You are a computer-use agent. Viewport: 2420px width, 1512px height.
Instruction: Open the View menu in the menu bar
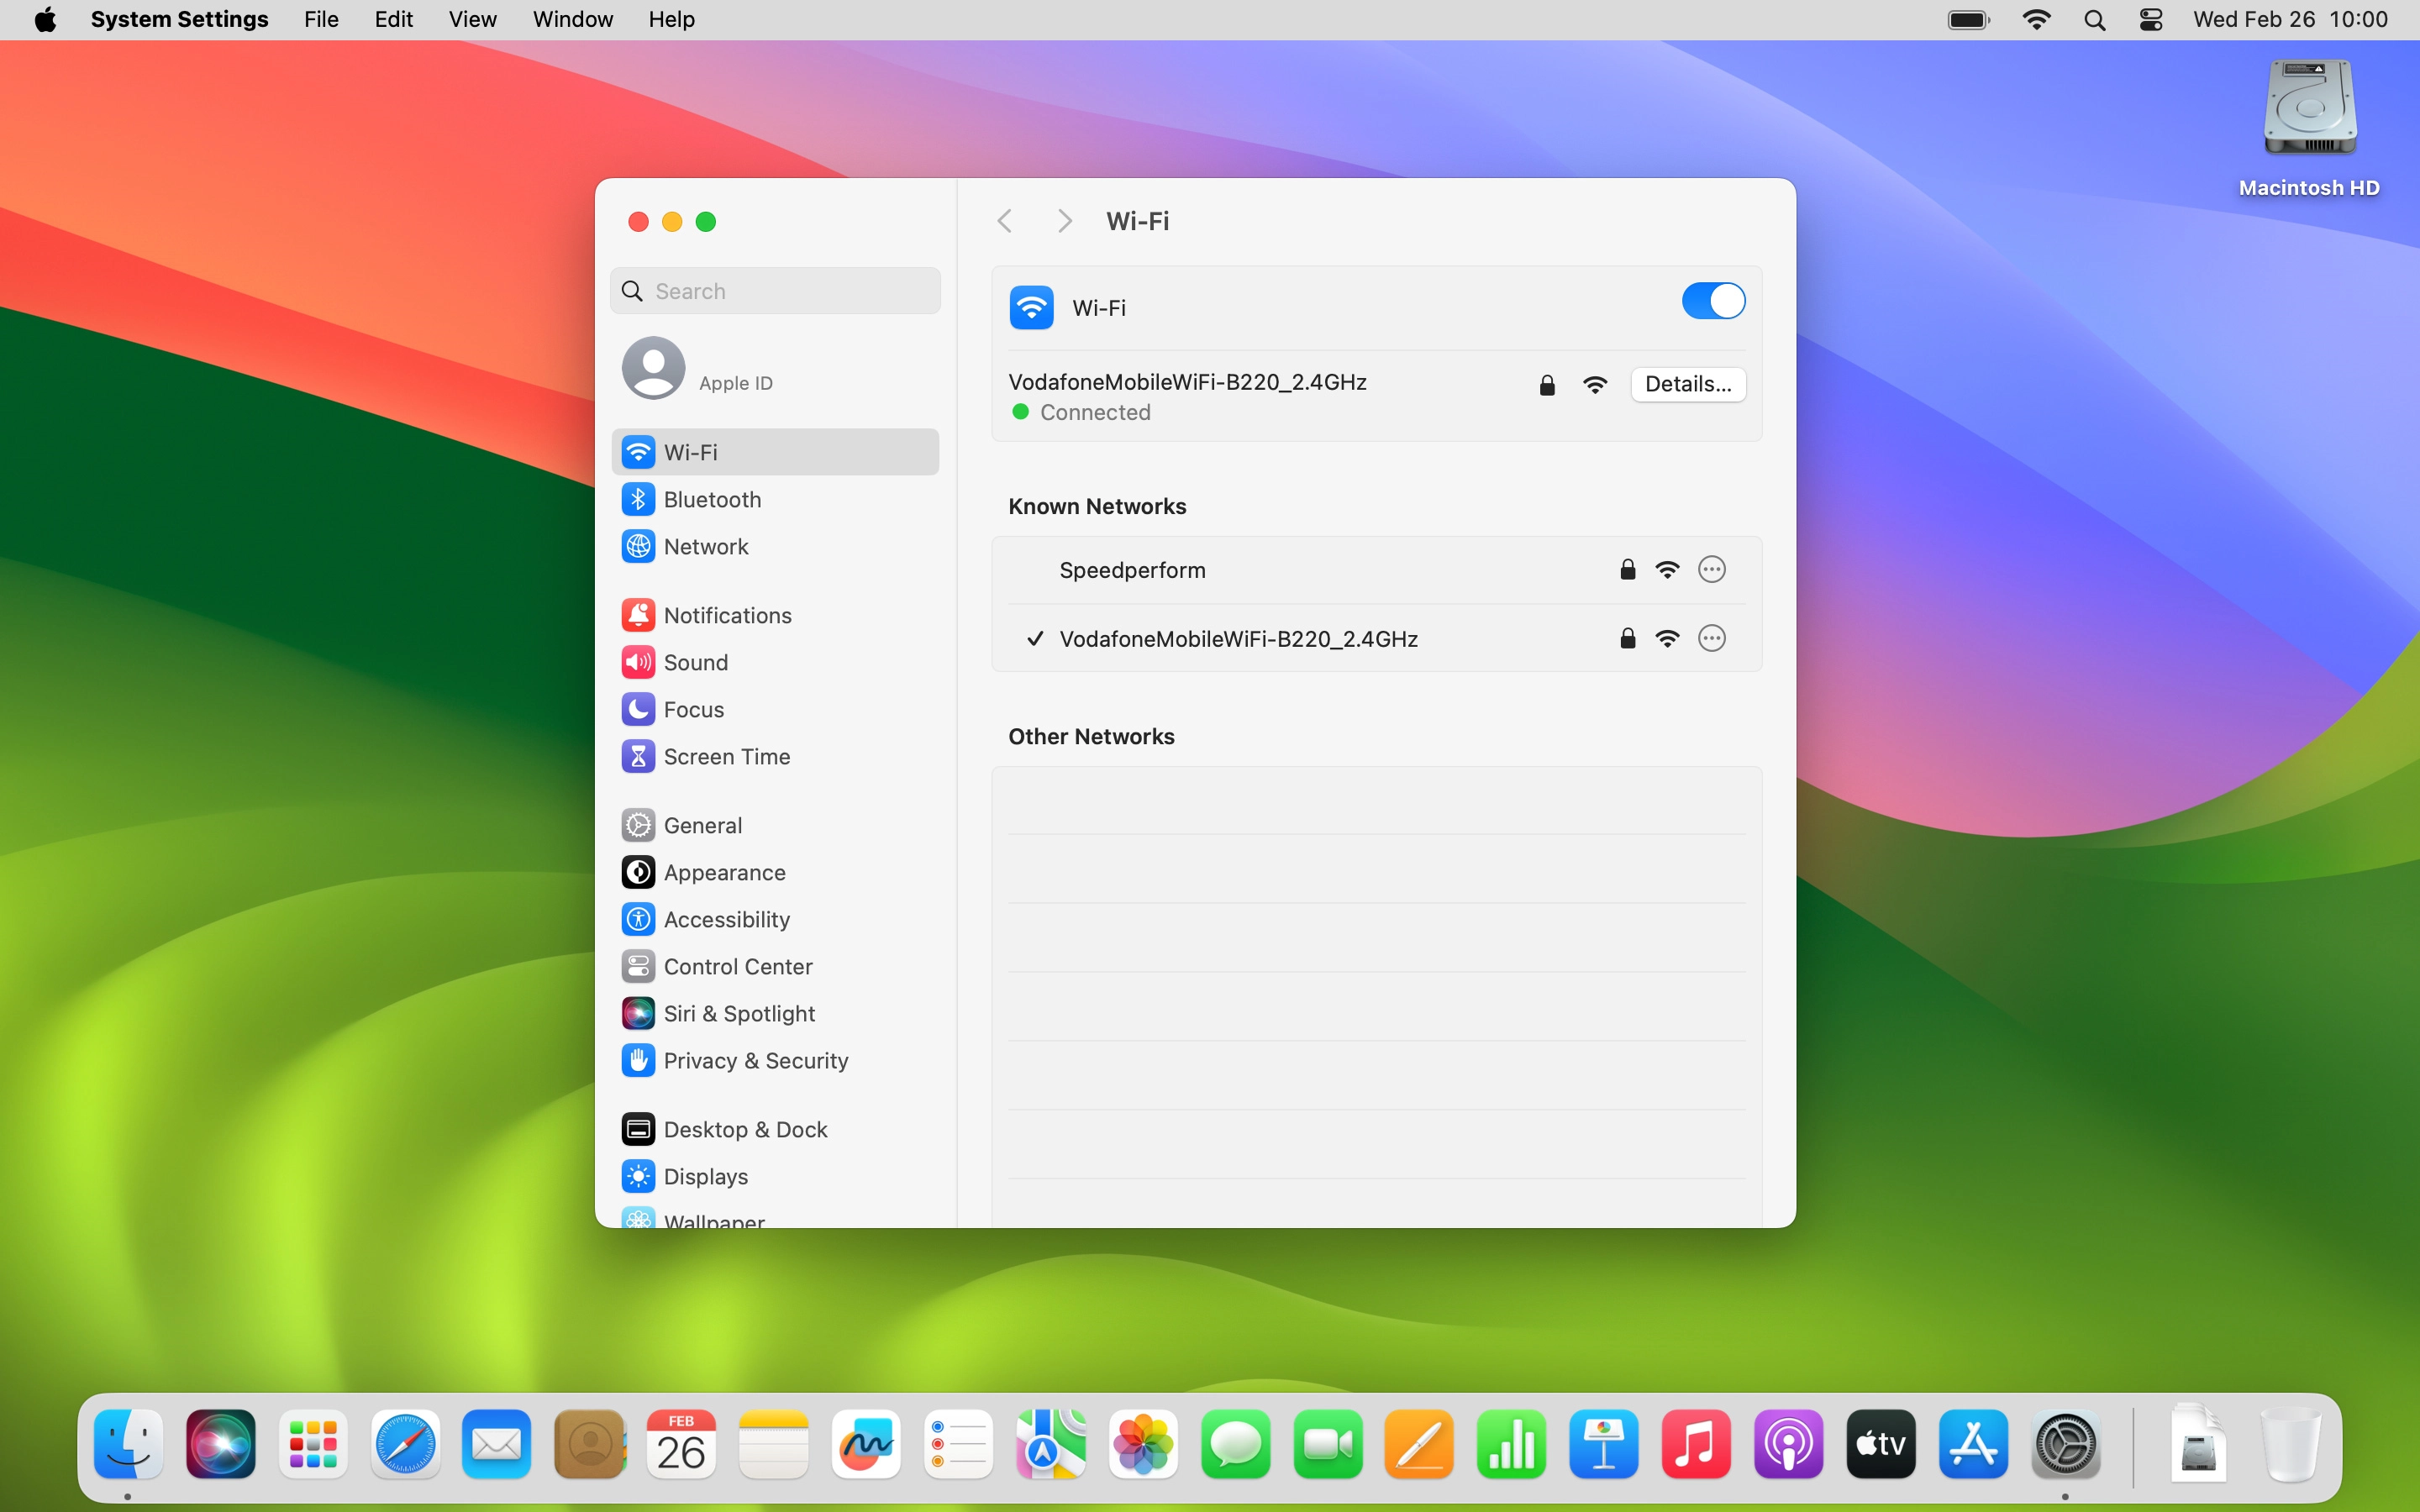[471, 19]
